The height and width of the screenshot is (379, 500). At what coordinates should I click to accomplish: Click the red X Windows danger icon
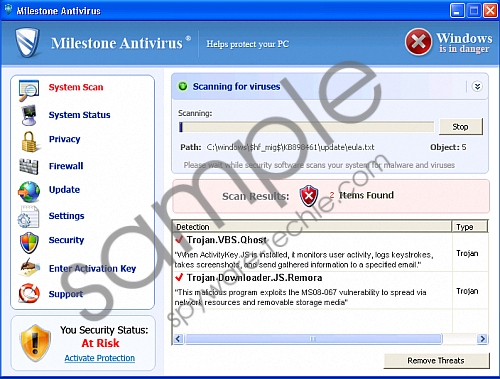click(x=418, y=42)
